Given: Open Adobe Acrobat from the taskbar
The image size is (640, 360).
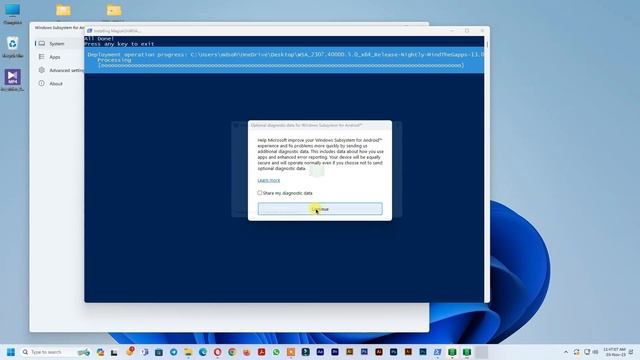Looking at the screenshot, I should [261, 352].
